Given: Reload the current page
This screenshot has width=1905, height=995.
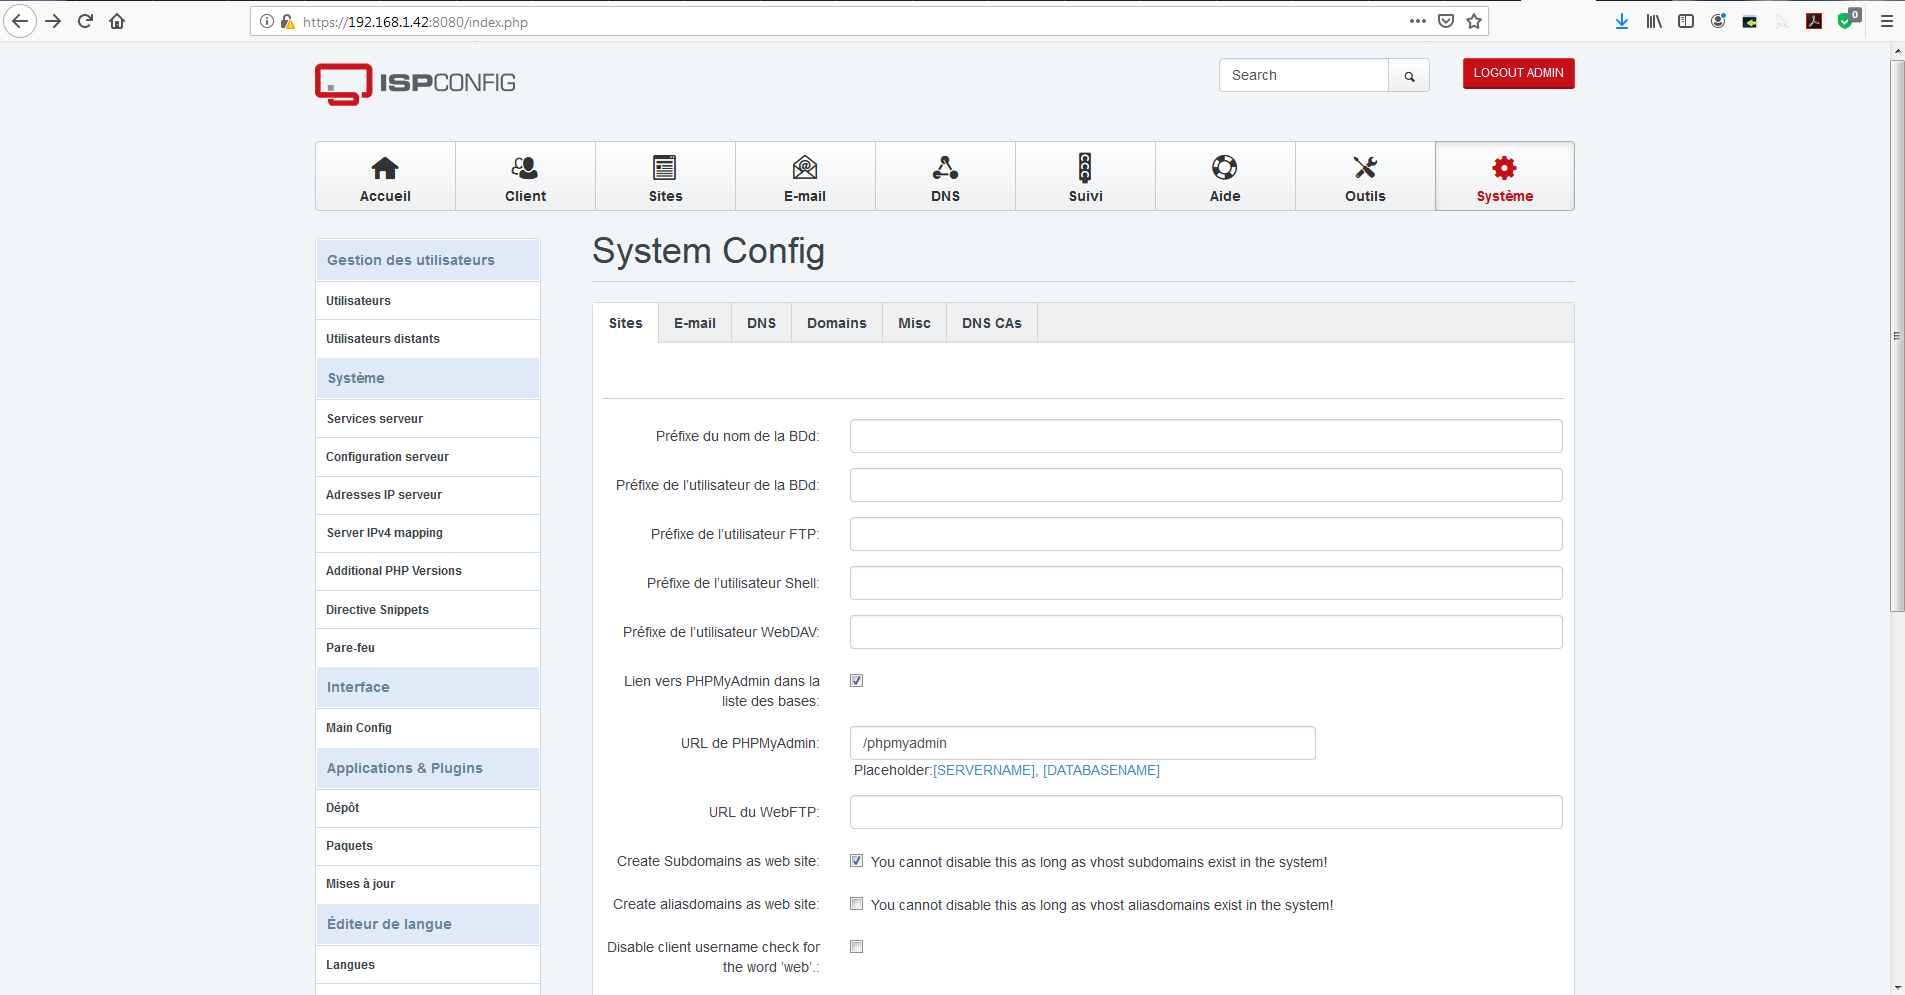Looking at the screenshot, I should click(85, 21).
